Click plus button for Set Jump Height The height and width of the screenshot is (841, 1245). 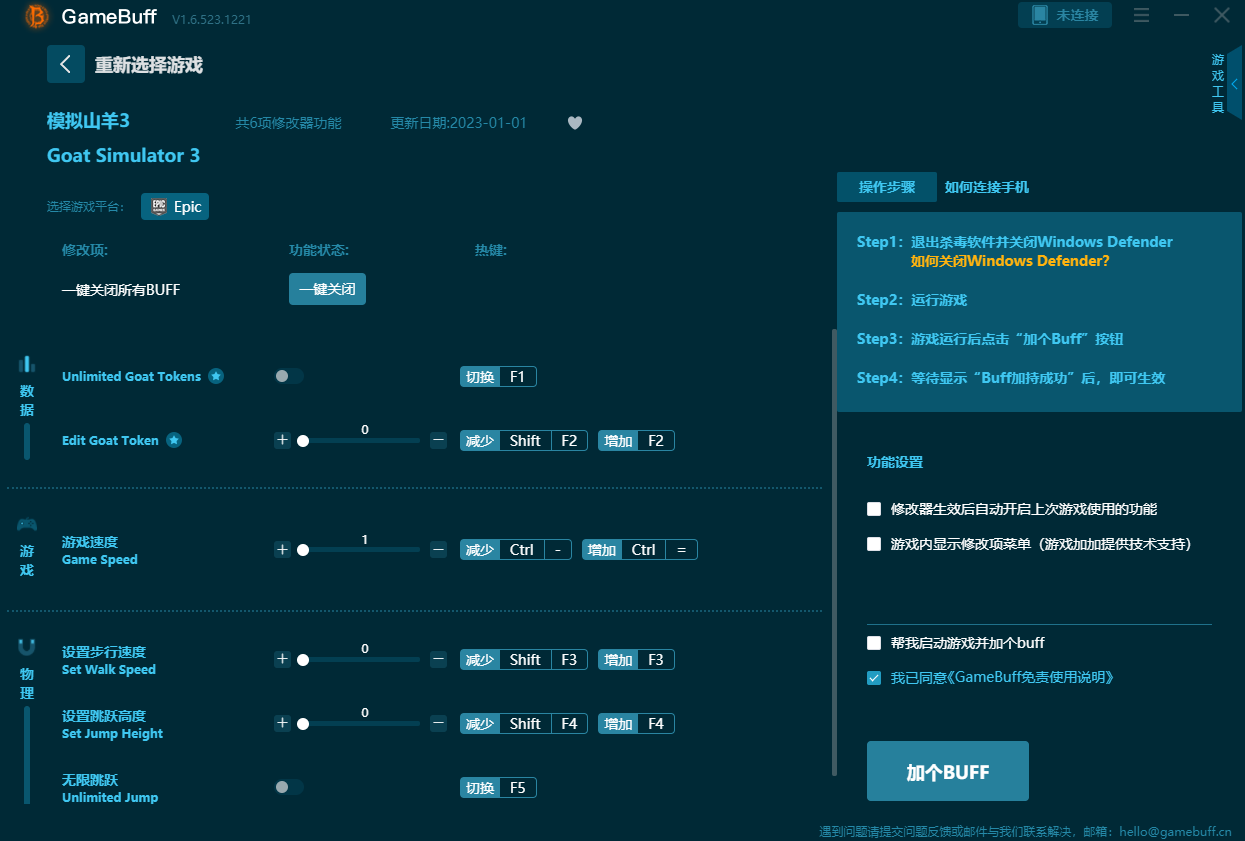pos(282,723)
